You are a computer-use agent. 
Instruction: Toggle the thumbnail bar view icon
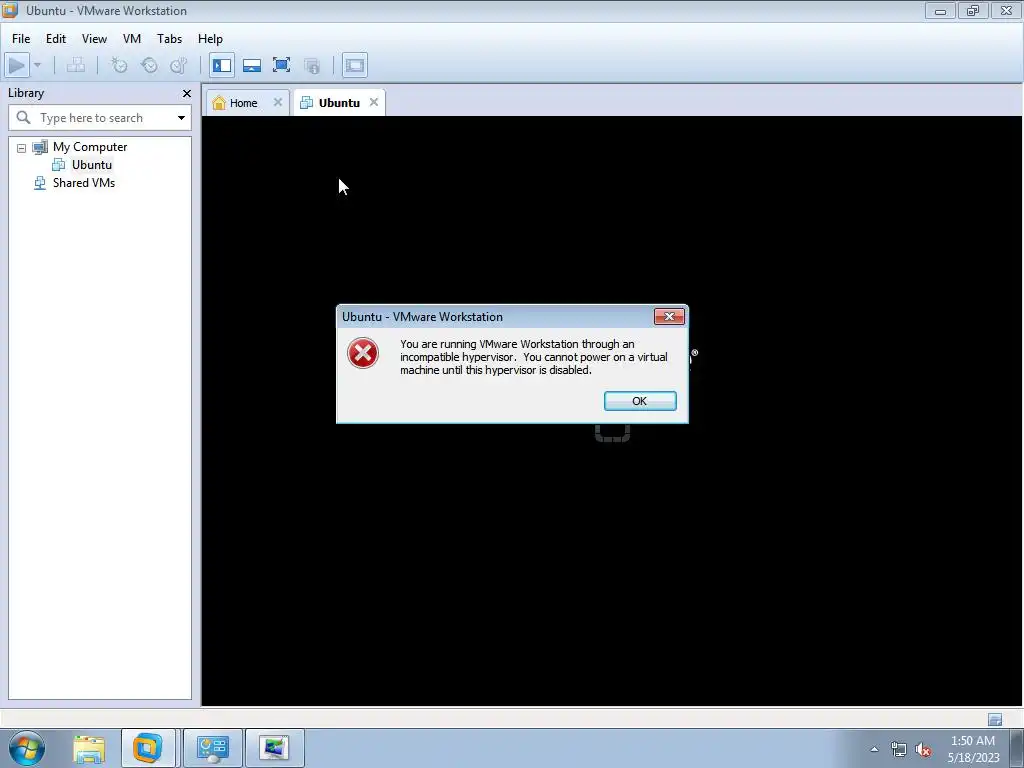pos(251,65)
